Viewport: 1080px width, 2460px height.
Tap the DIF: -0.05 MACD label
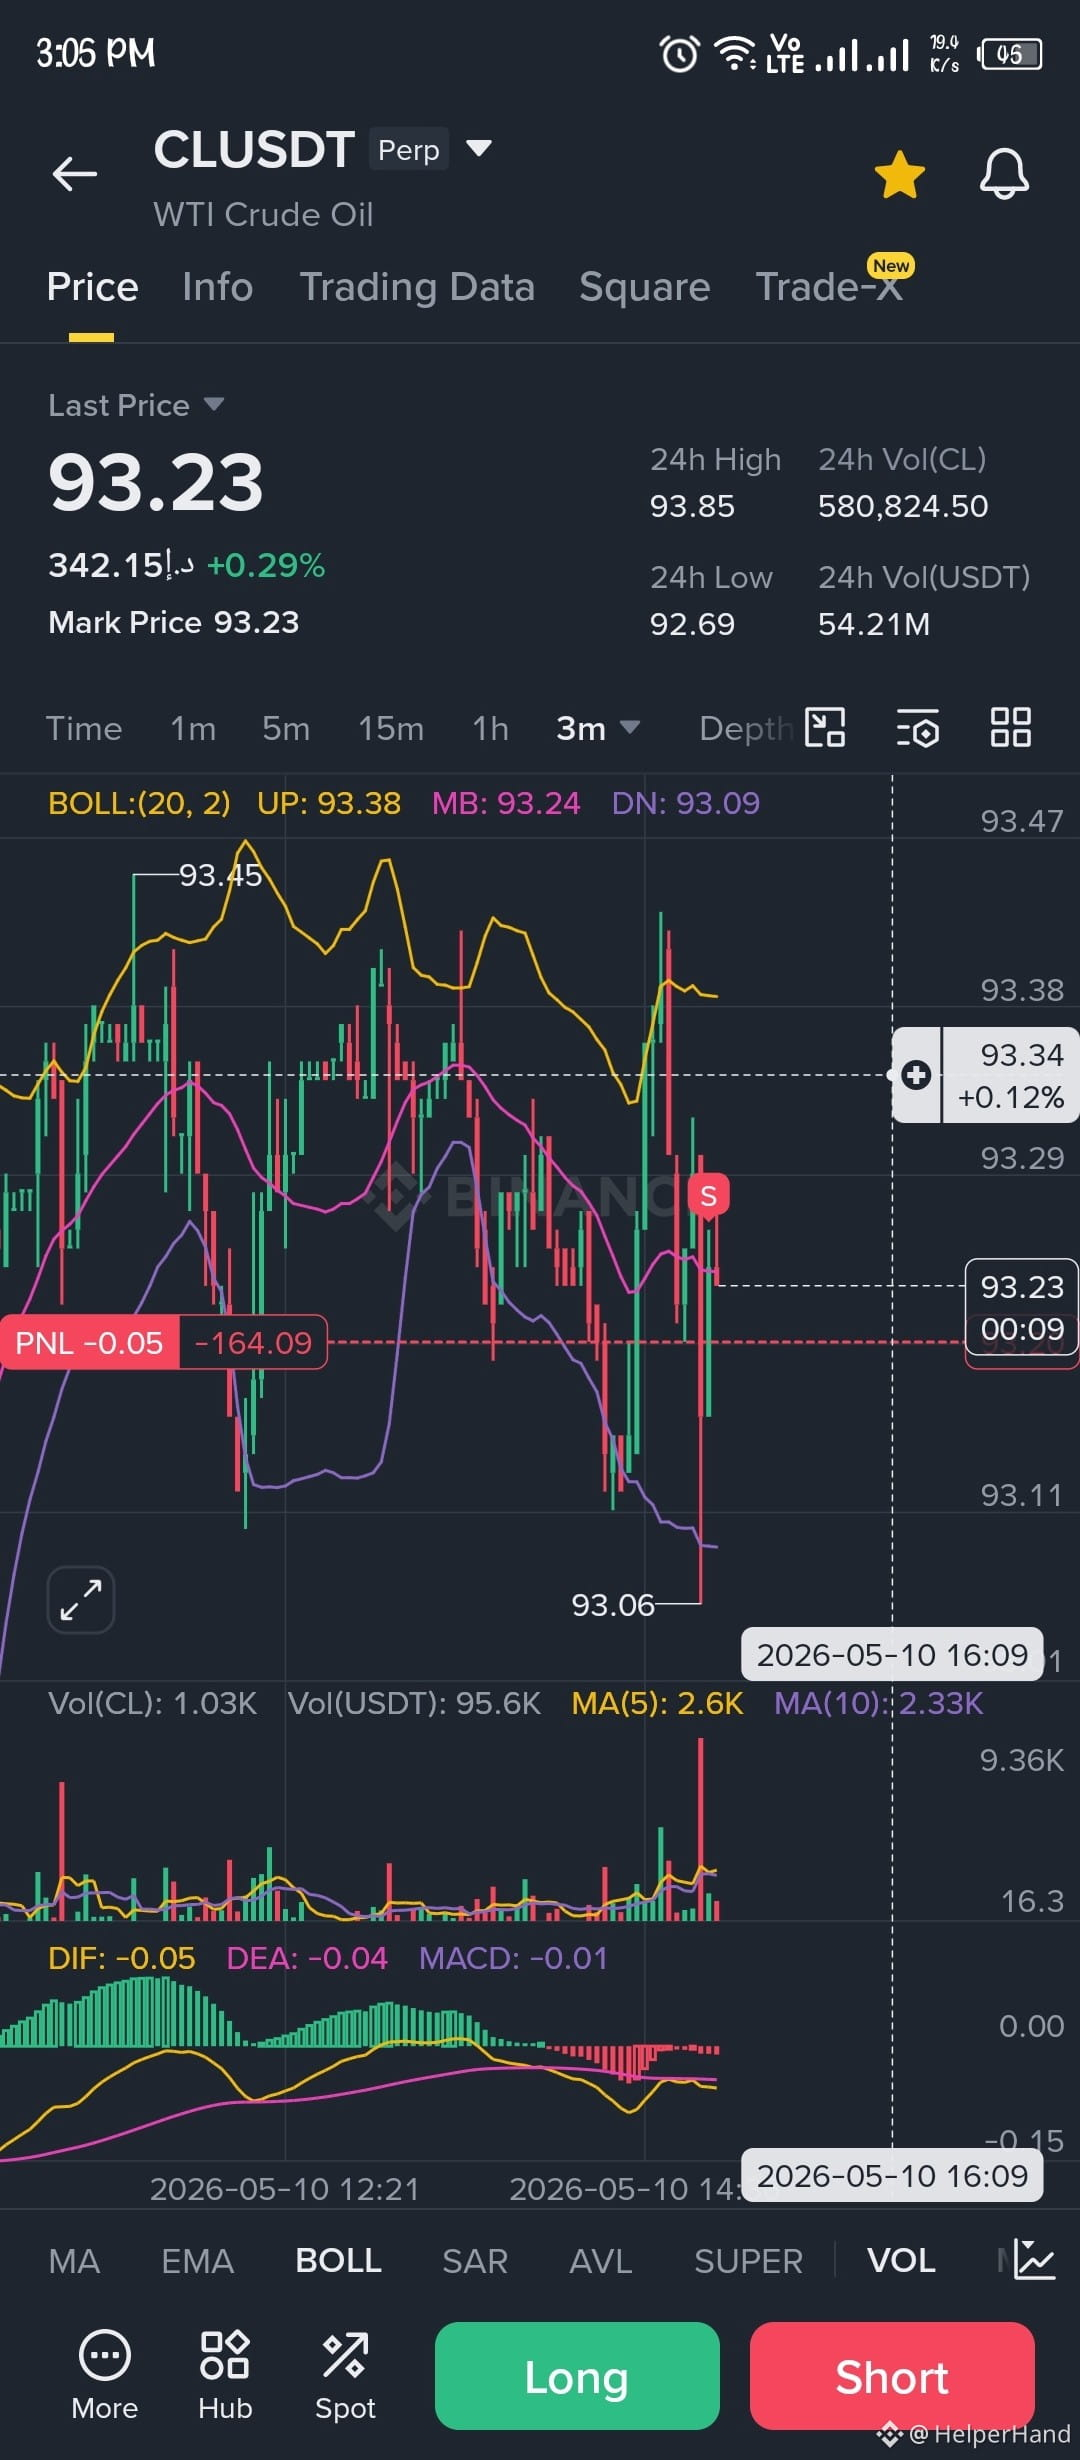coord(121,1958)
